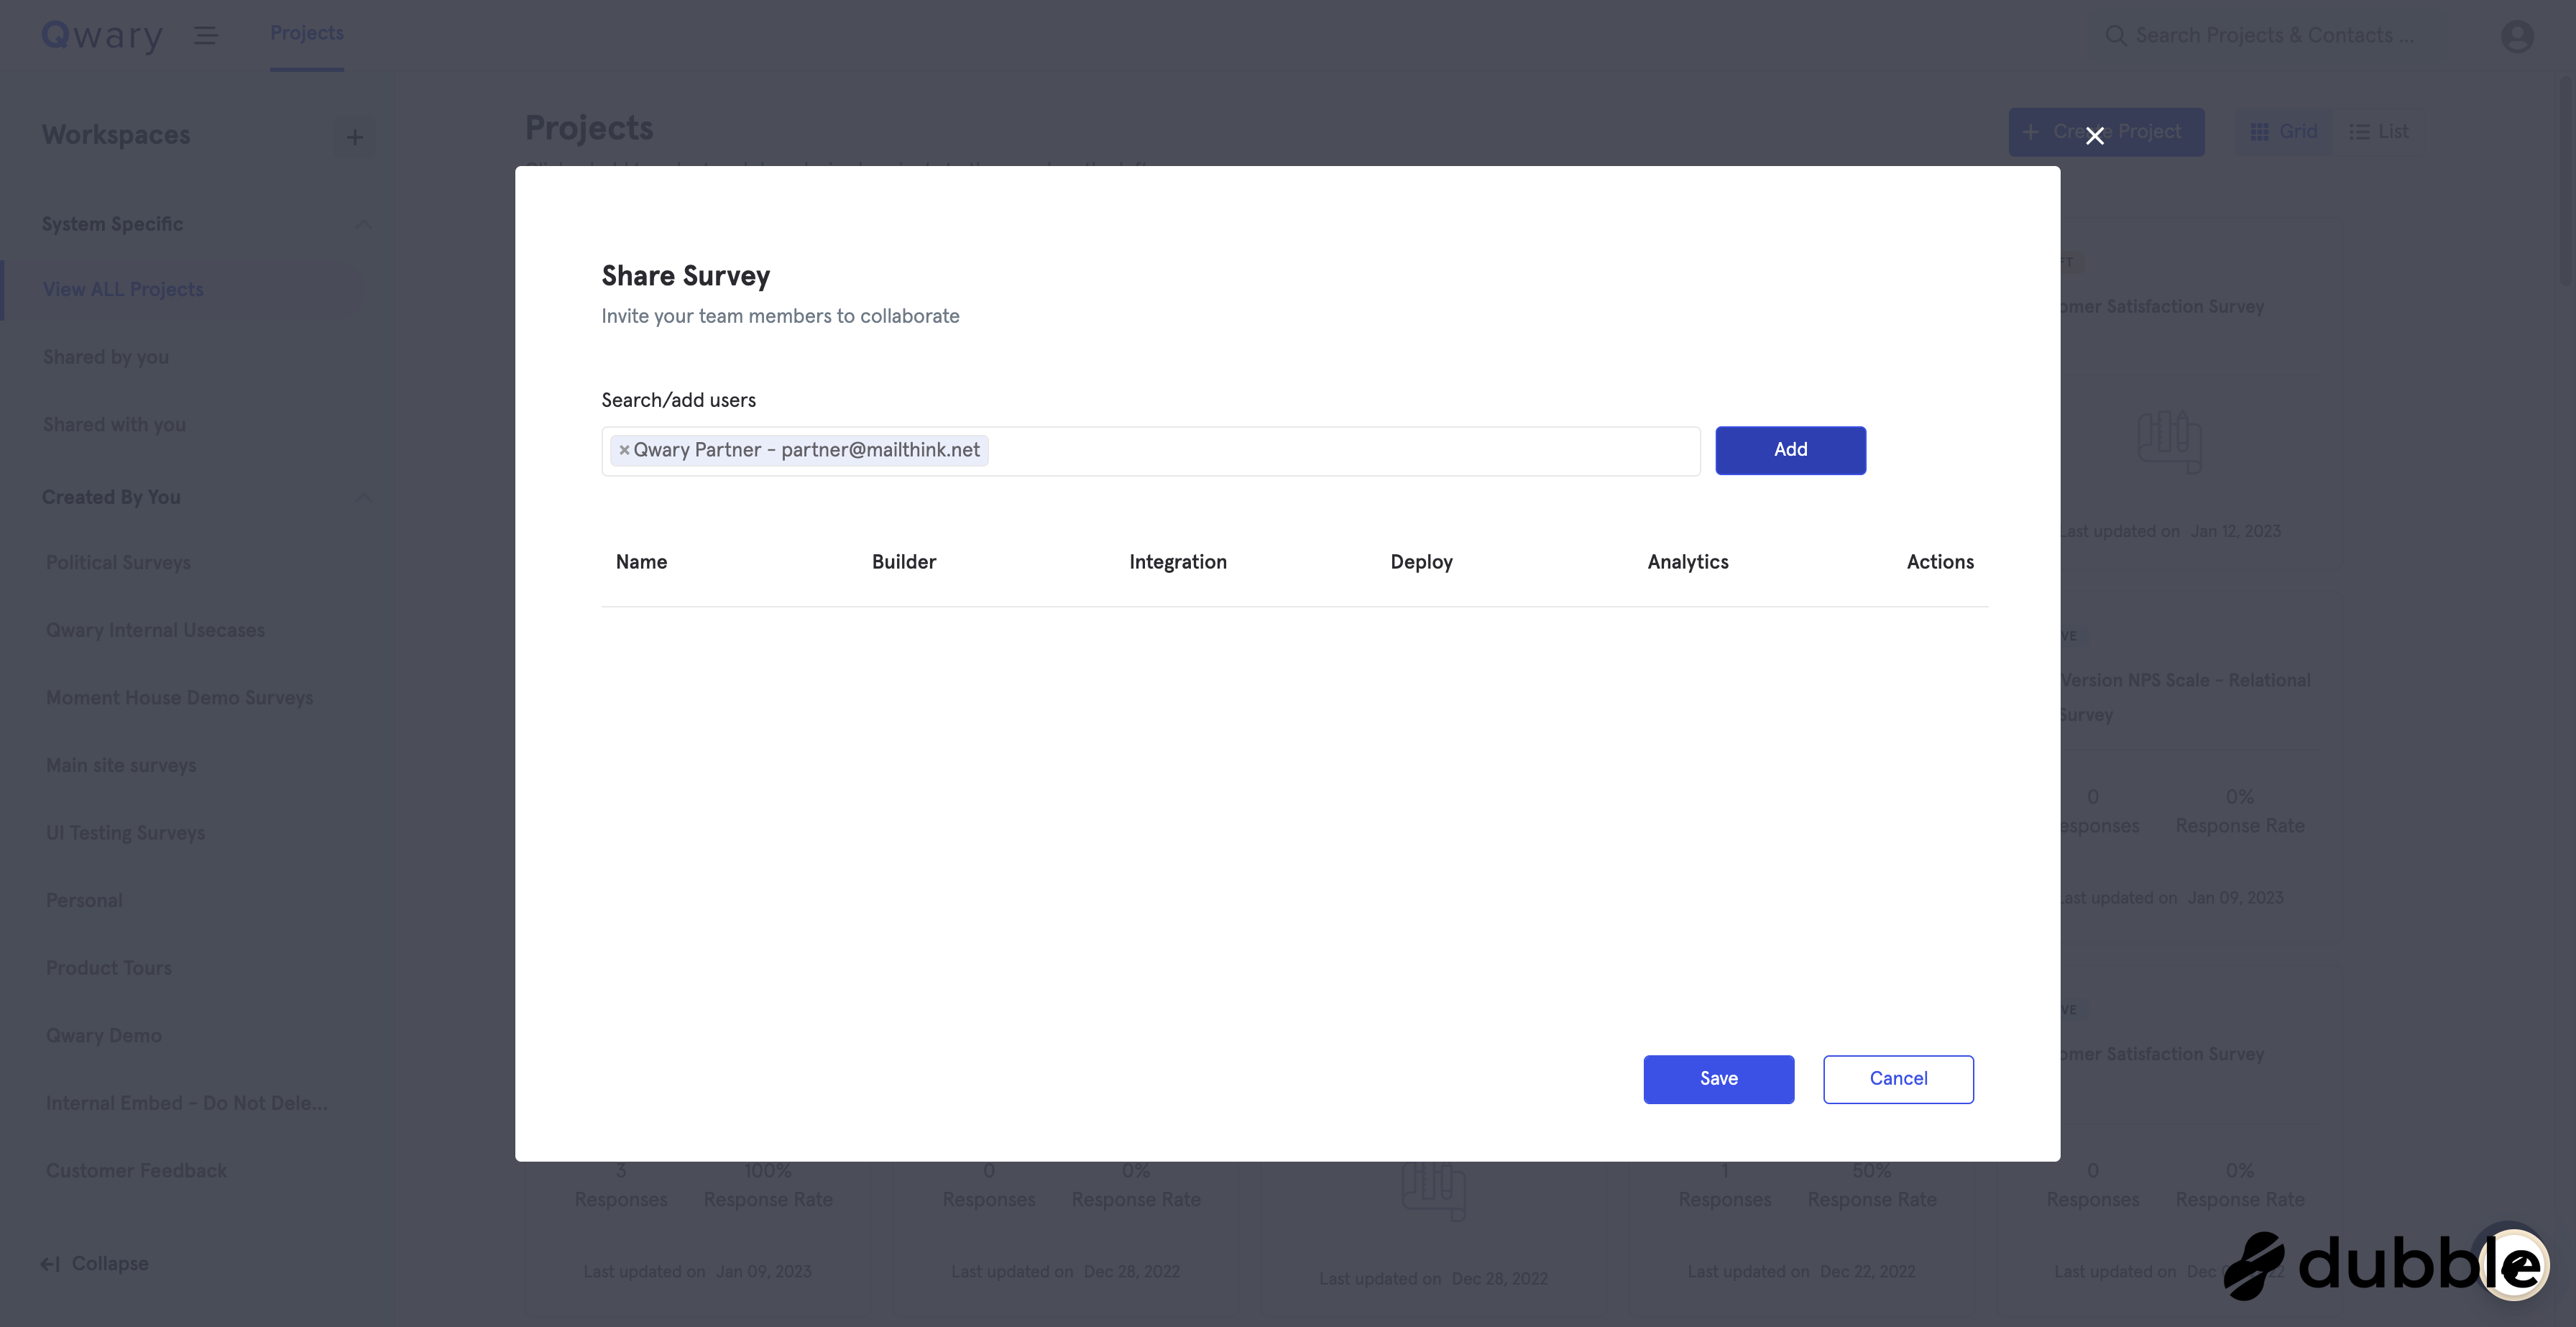Image resolution: width=2576 pixels, height=1327 pixels.
Task: Select the Projects navigation tab
Action: pos(306,33)
